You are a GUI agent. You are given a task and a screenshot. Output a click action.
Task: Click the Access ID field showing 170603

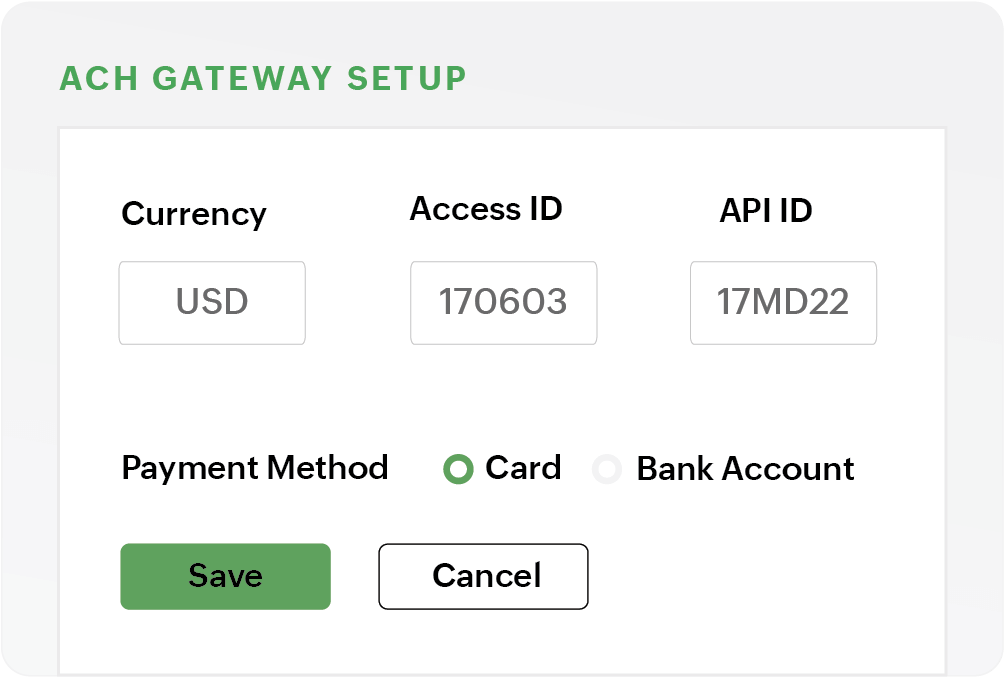pyautogui.click(x=503, y=303)
